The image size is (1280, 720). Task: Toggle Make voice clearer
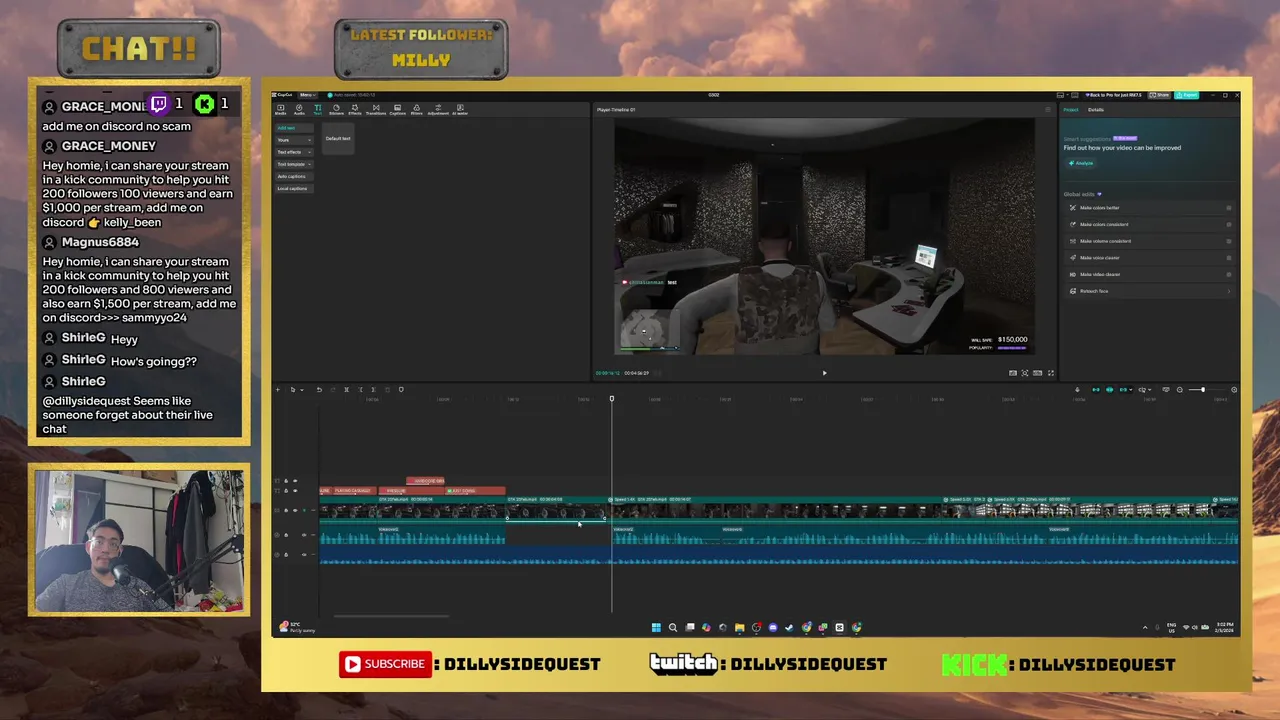1229,258
